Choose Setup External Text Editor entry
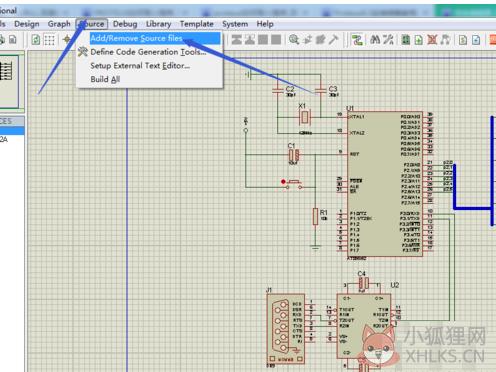496x372 pixels. coord(149,66)
